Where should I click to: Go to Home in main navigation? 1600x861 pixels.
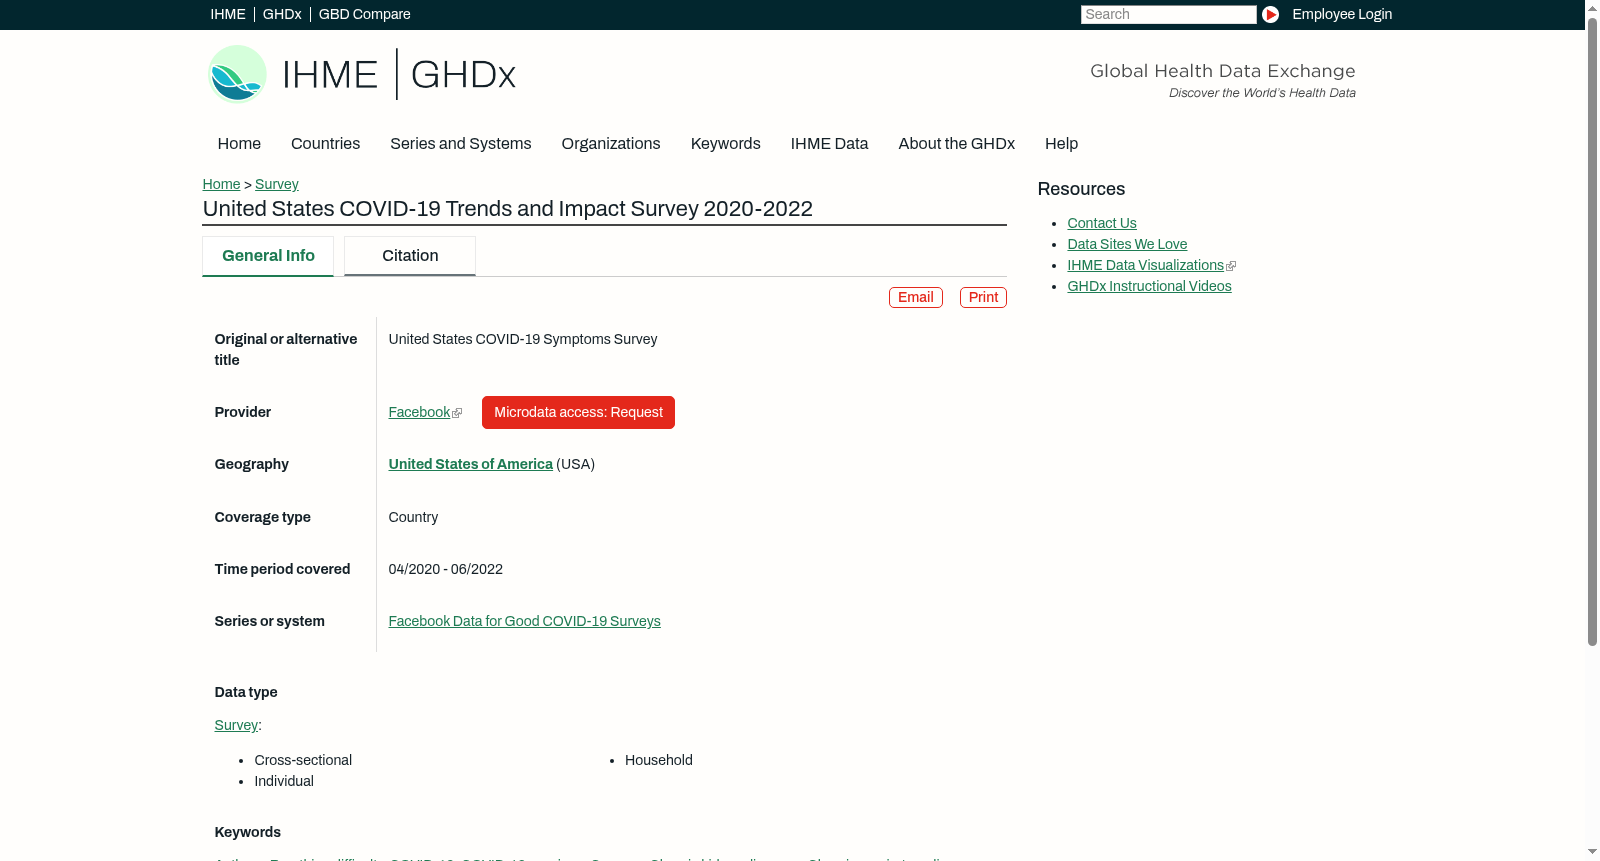239,143
